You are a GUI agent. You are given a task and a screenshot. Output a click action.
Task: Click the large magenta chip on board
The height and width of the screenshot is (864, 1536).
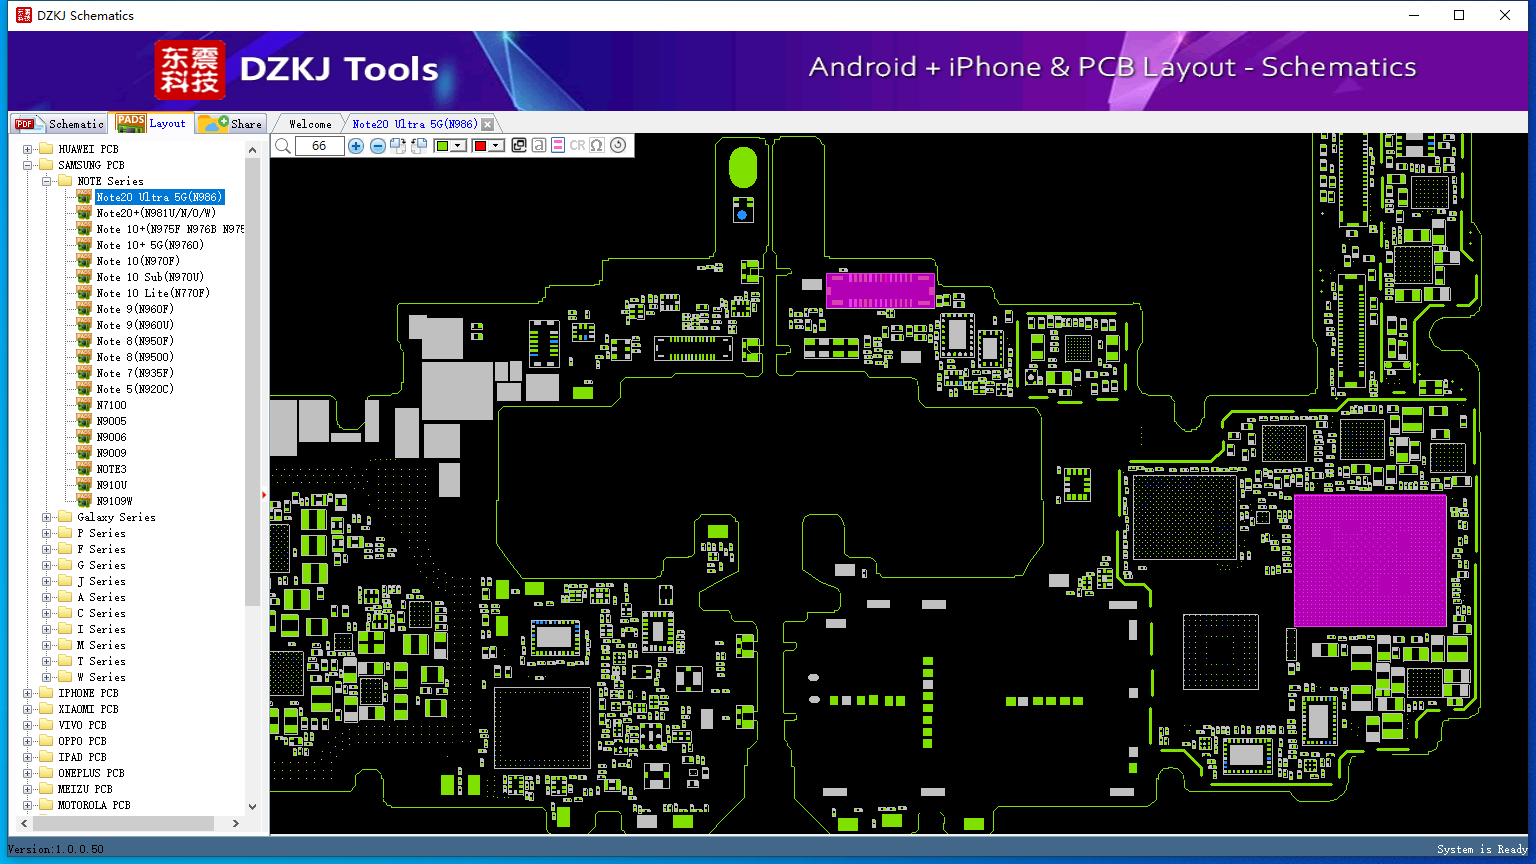[x=1370, y=561]
